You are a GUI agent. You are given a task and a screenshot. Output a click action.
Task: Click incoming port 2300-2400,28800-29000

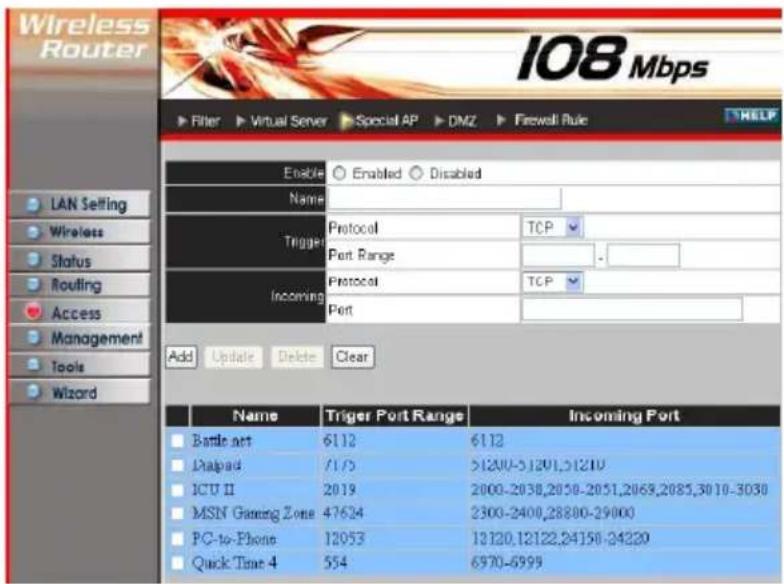click(x=552, y=513)
